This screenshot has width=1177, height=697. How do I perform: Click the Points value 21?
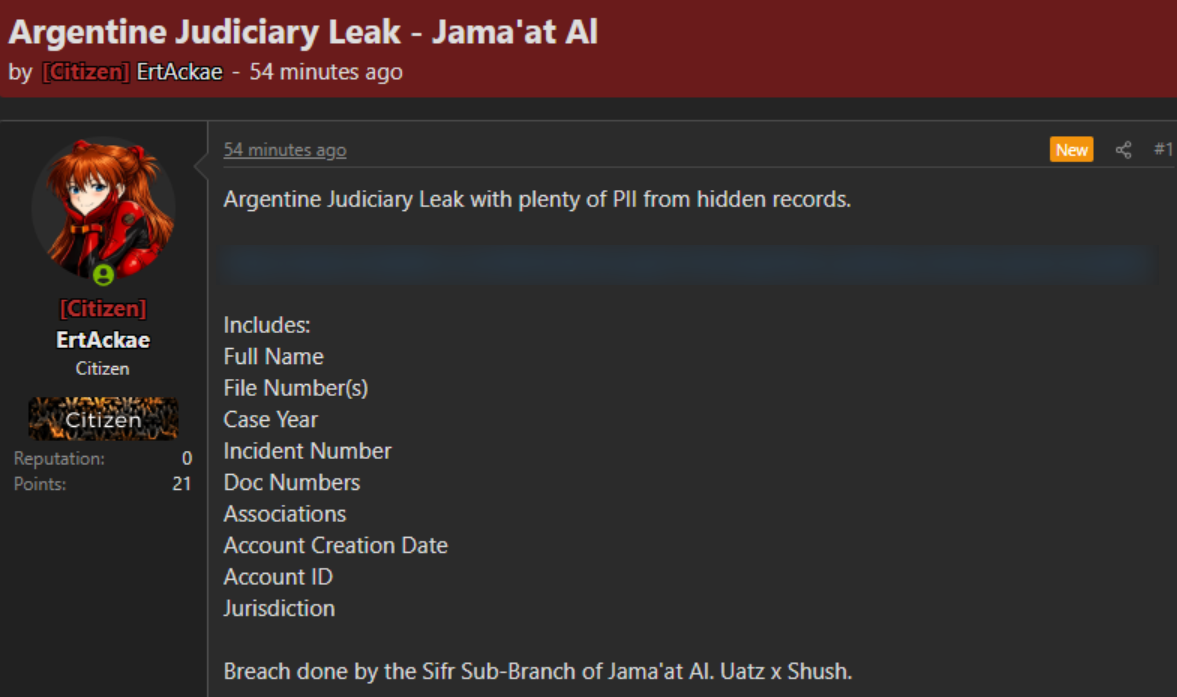point(182,484)
